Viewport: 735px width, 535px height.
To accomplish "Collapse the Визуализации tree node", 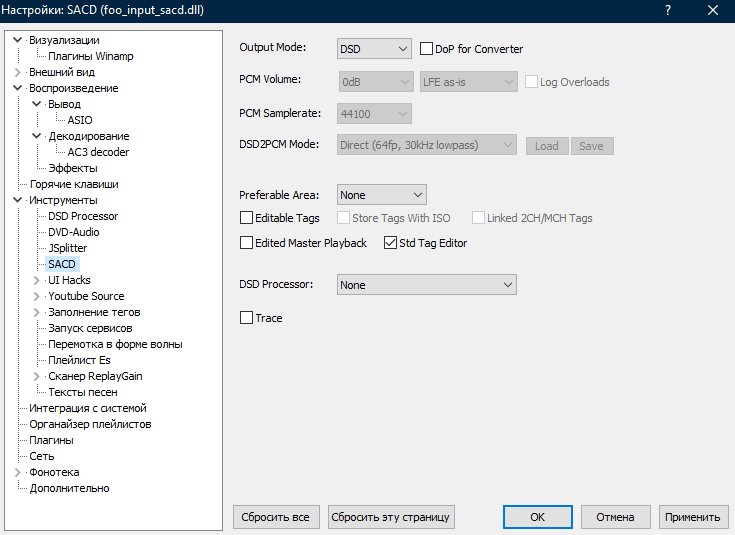I will point(18,40).
